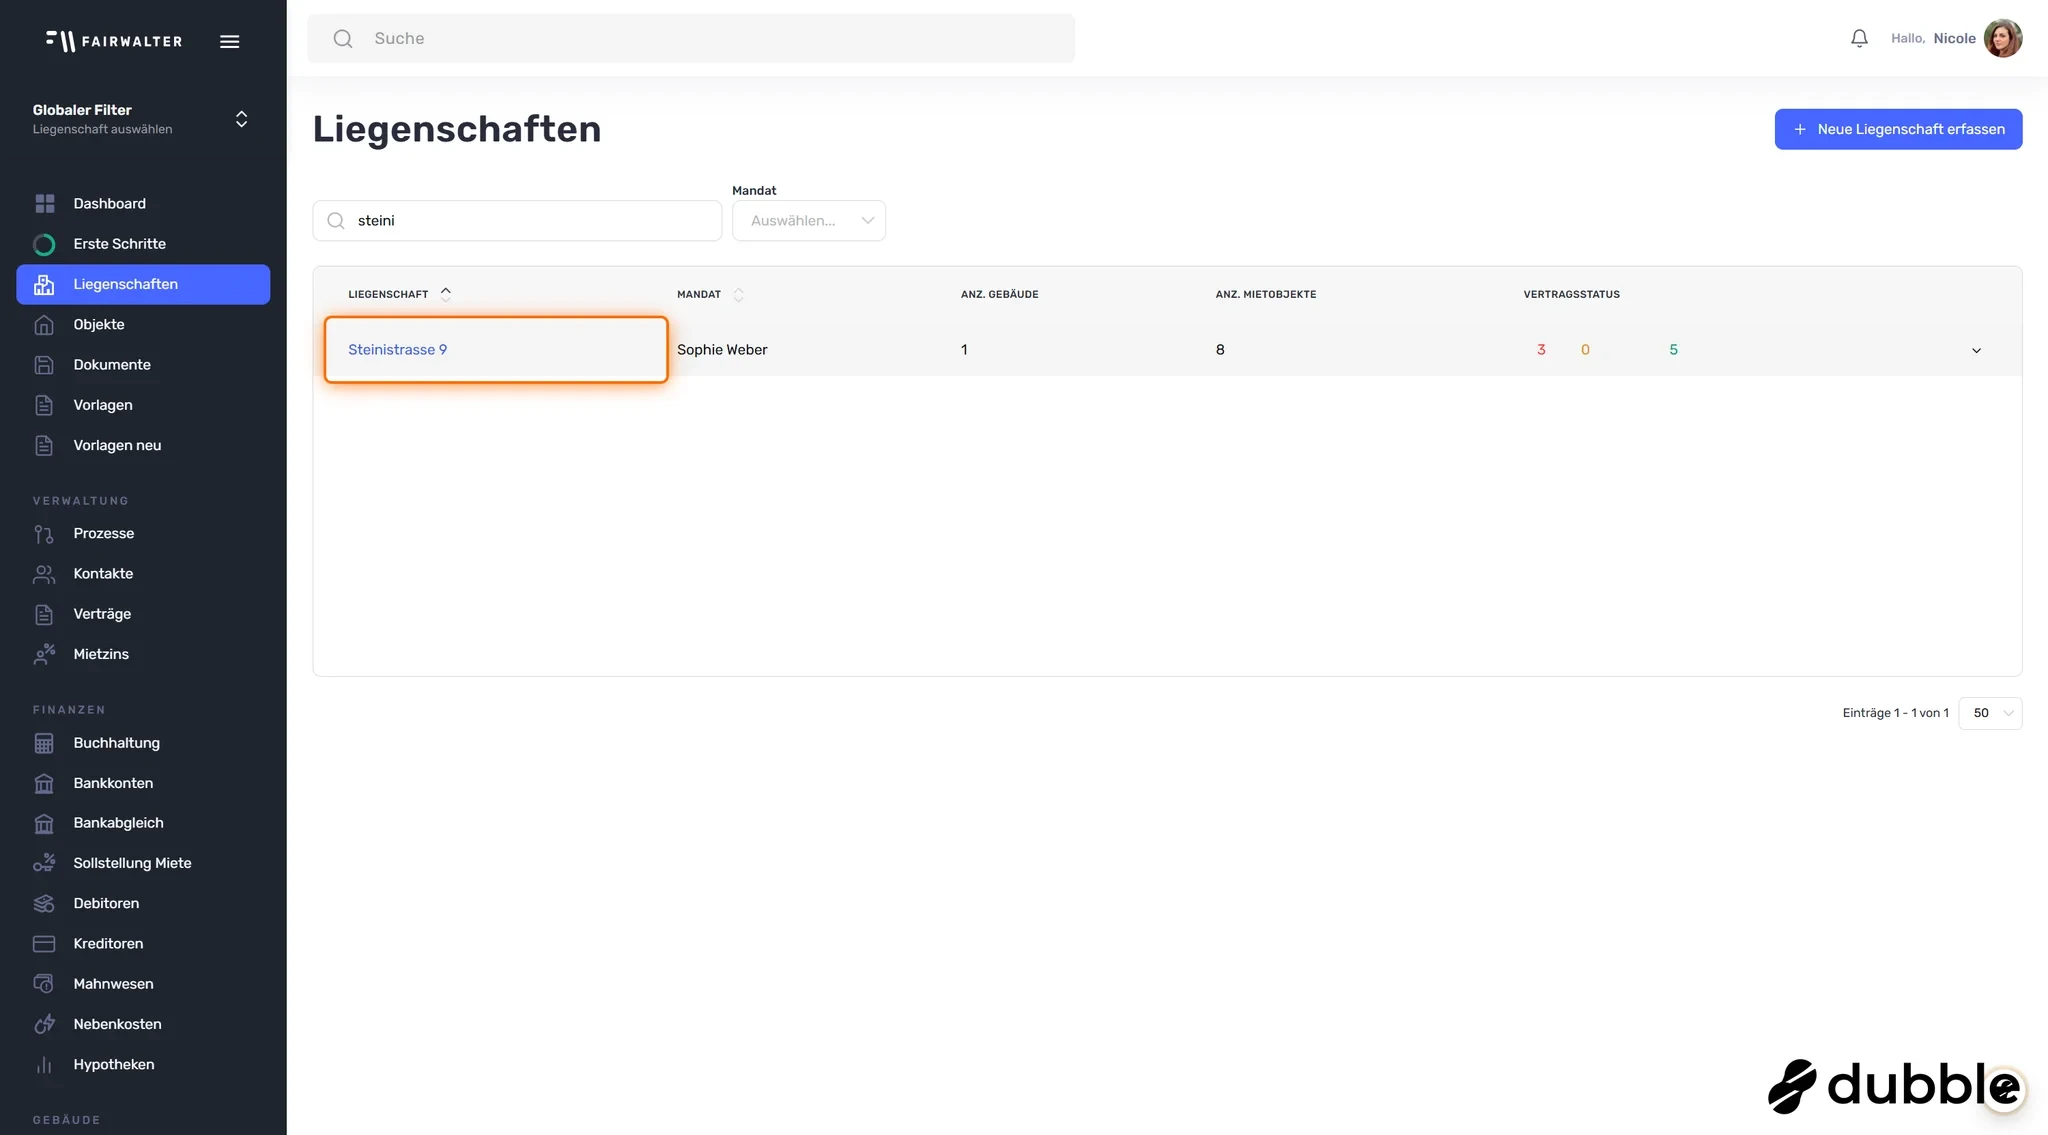The height and width of the screenshot is (1135, 2048).
Task: Click the orange contract status count 0
Action: click(1585, 350)
